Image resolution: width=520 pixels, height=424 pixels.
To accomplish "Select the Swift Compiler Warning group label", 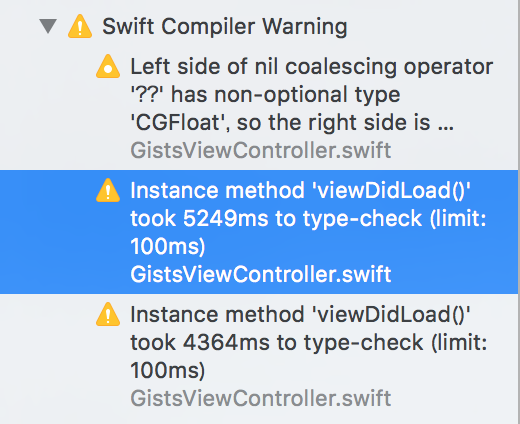I will (225, 26).
